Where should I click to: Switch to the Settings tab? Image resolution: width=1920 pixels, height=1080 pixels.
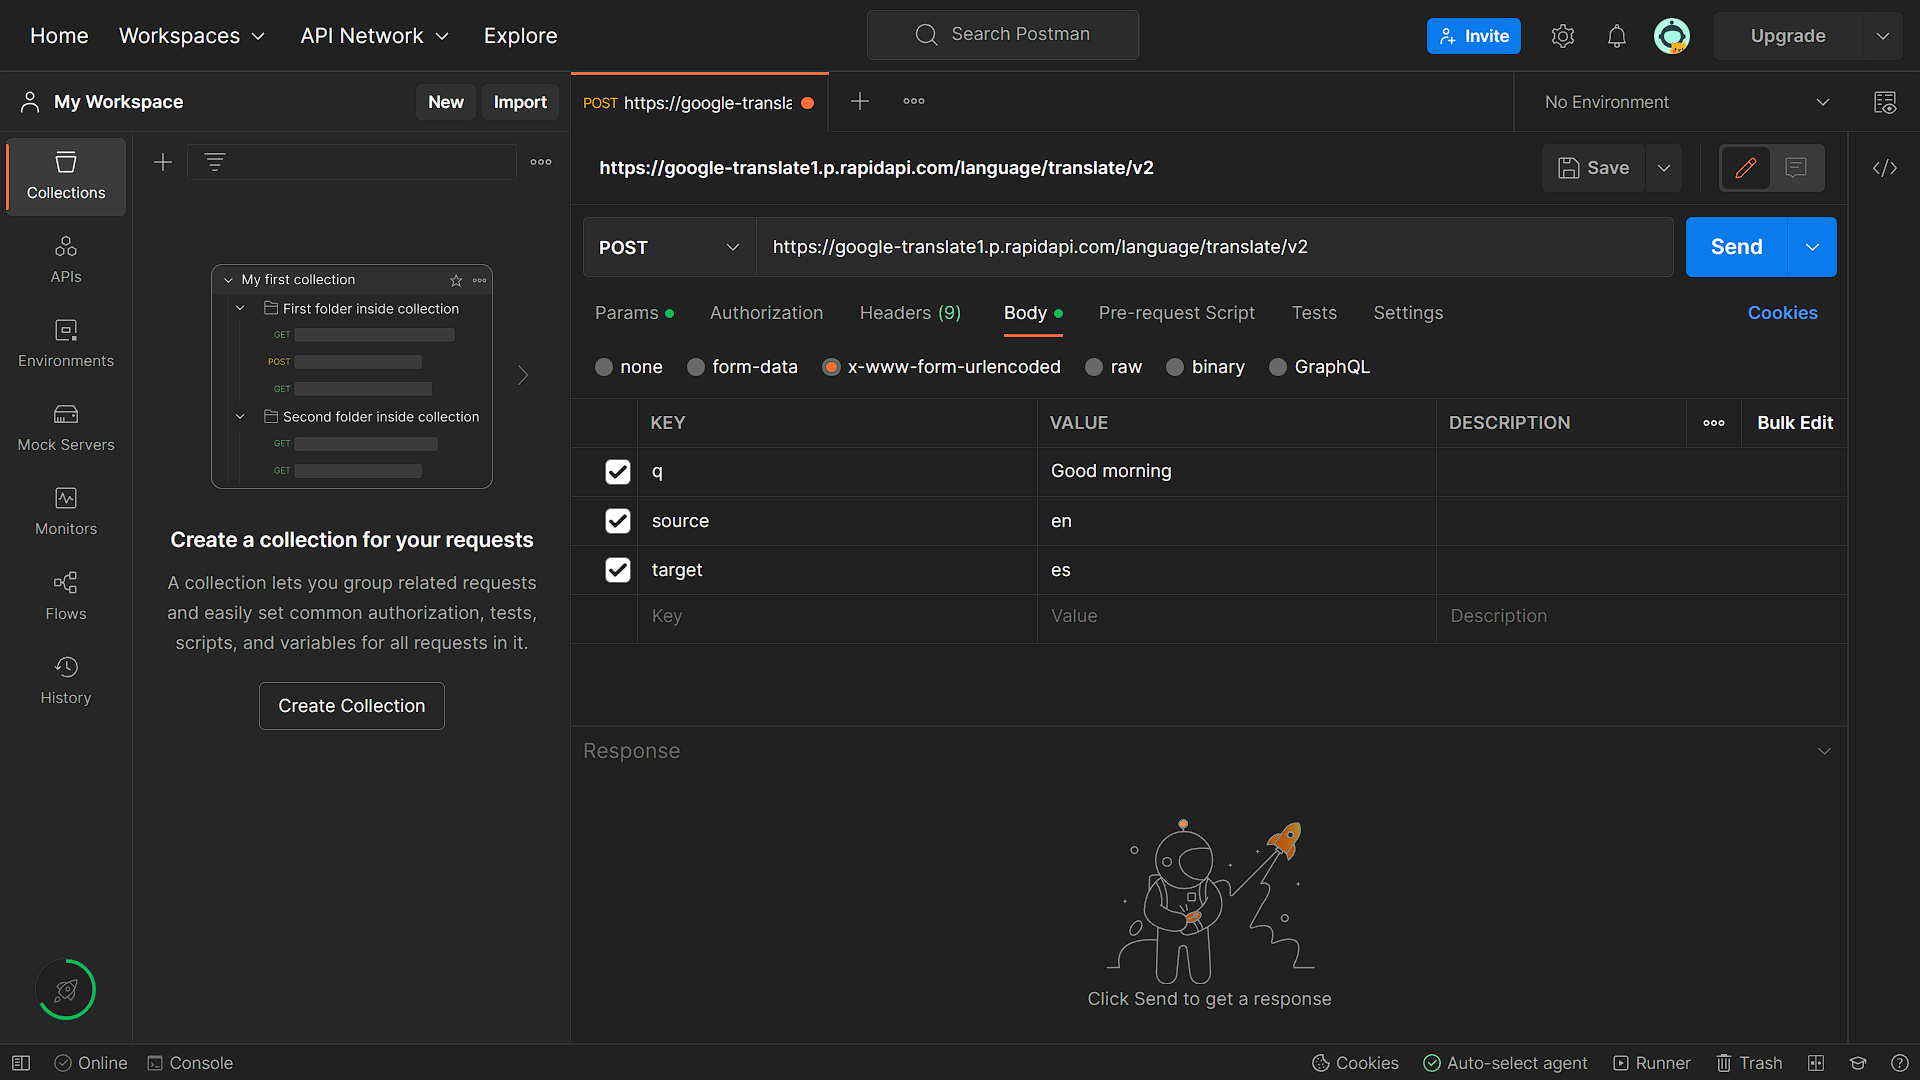tap(1408, 313)
